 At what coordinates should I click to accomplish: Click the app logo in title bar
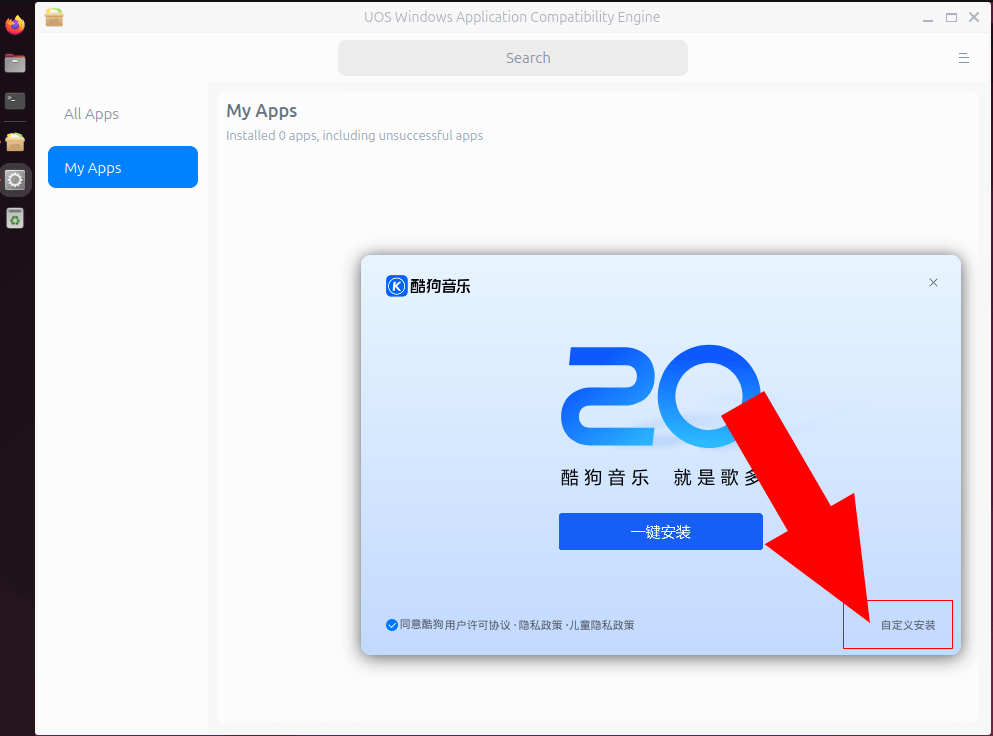54,17
